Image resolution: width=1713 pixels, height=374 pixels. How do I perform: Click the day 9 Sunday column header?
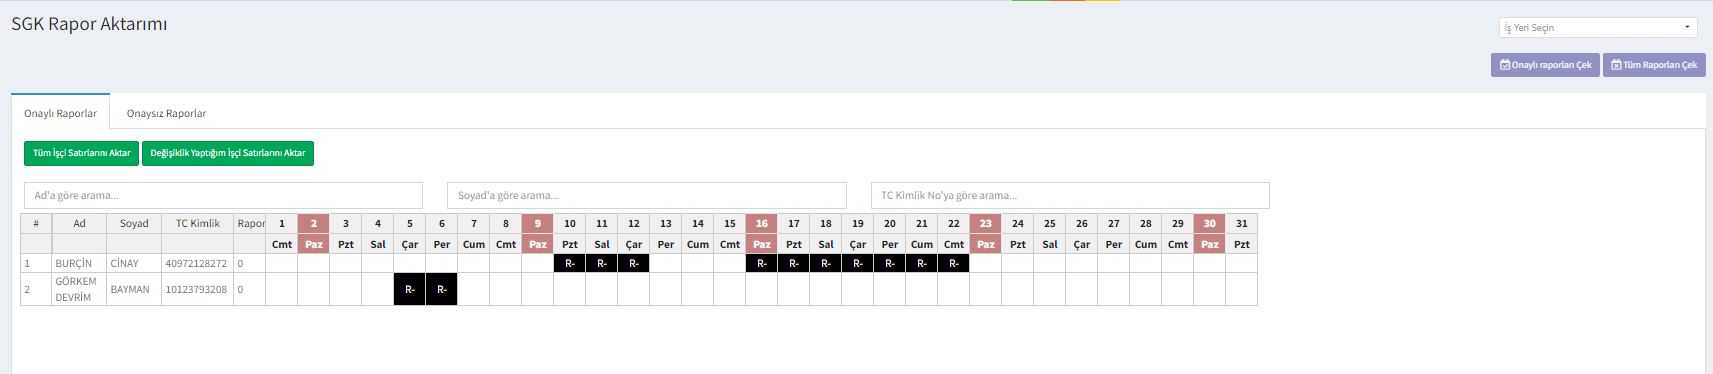click(538, 224)
